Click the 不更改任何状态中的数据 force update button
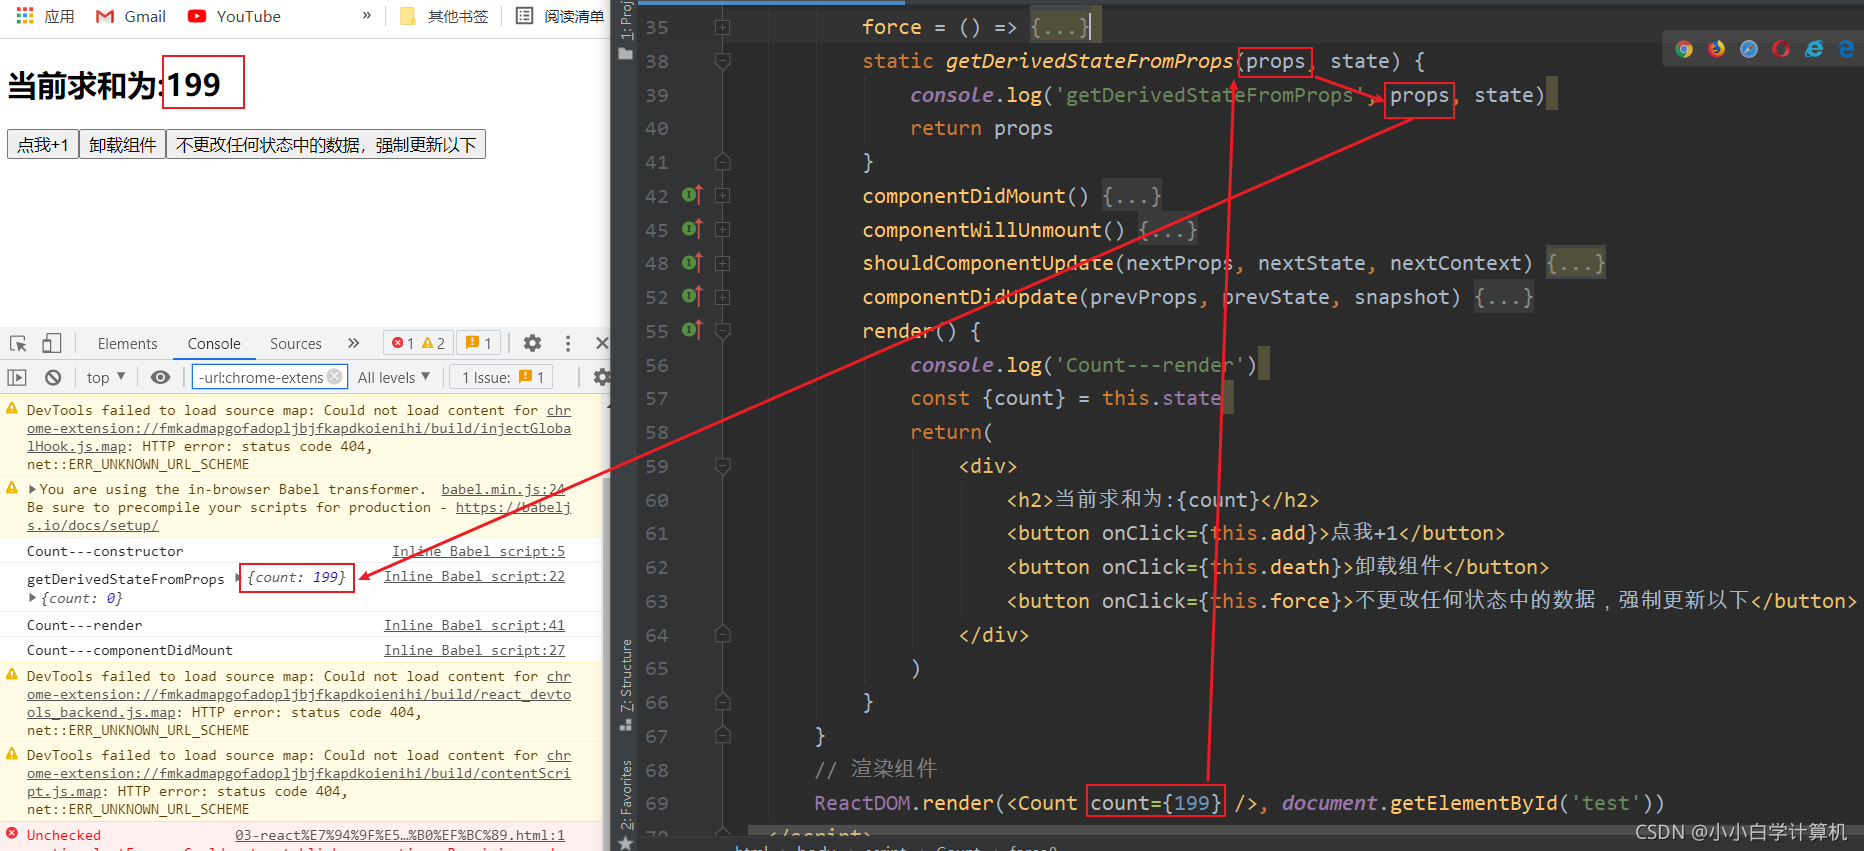This screenshot has height=851, width=1864. pyautogui.click(x=326, y=145)
